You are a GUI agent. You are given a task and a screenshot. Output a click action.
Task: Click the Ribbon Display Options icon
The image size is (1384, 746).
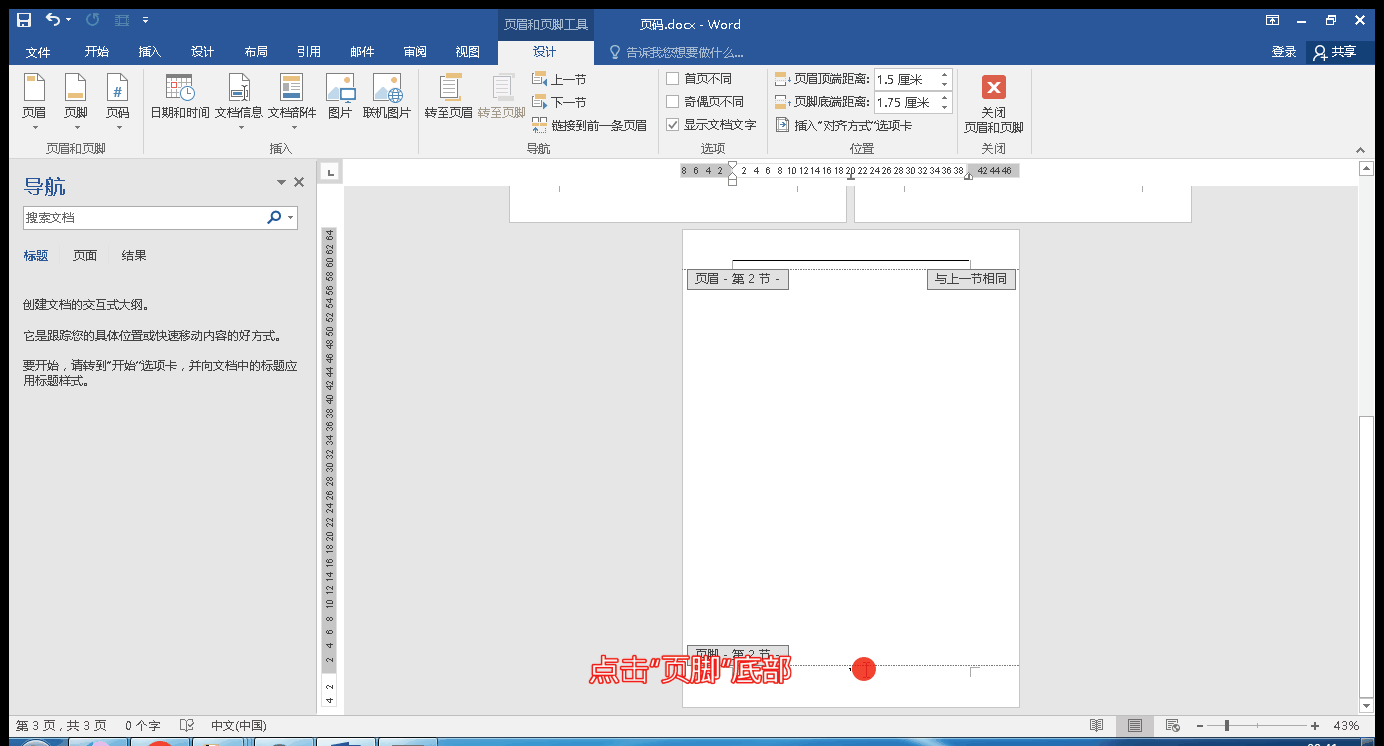1272,20
